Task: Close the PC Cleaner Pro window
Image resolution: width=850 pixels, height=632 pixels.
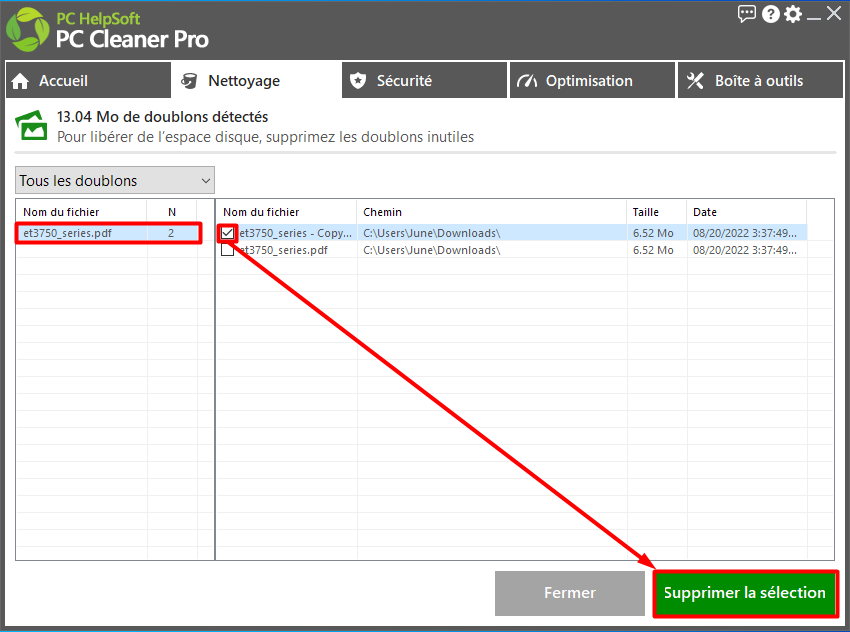Action: tap(834, 14)
